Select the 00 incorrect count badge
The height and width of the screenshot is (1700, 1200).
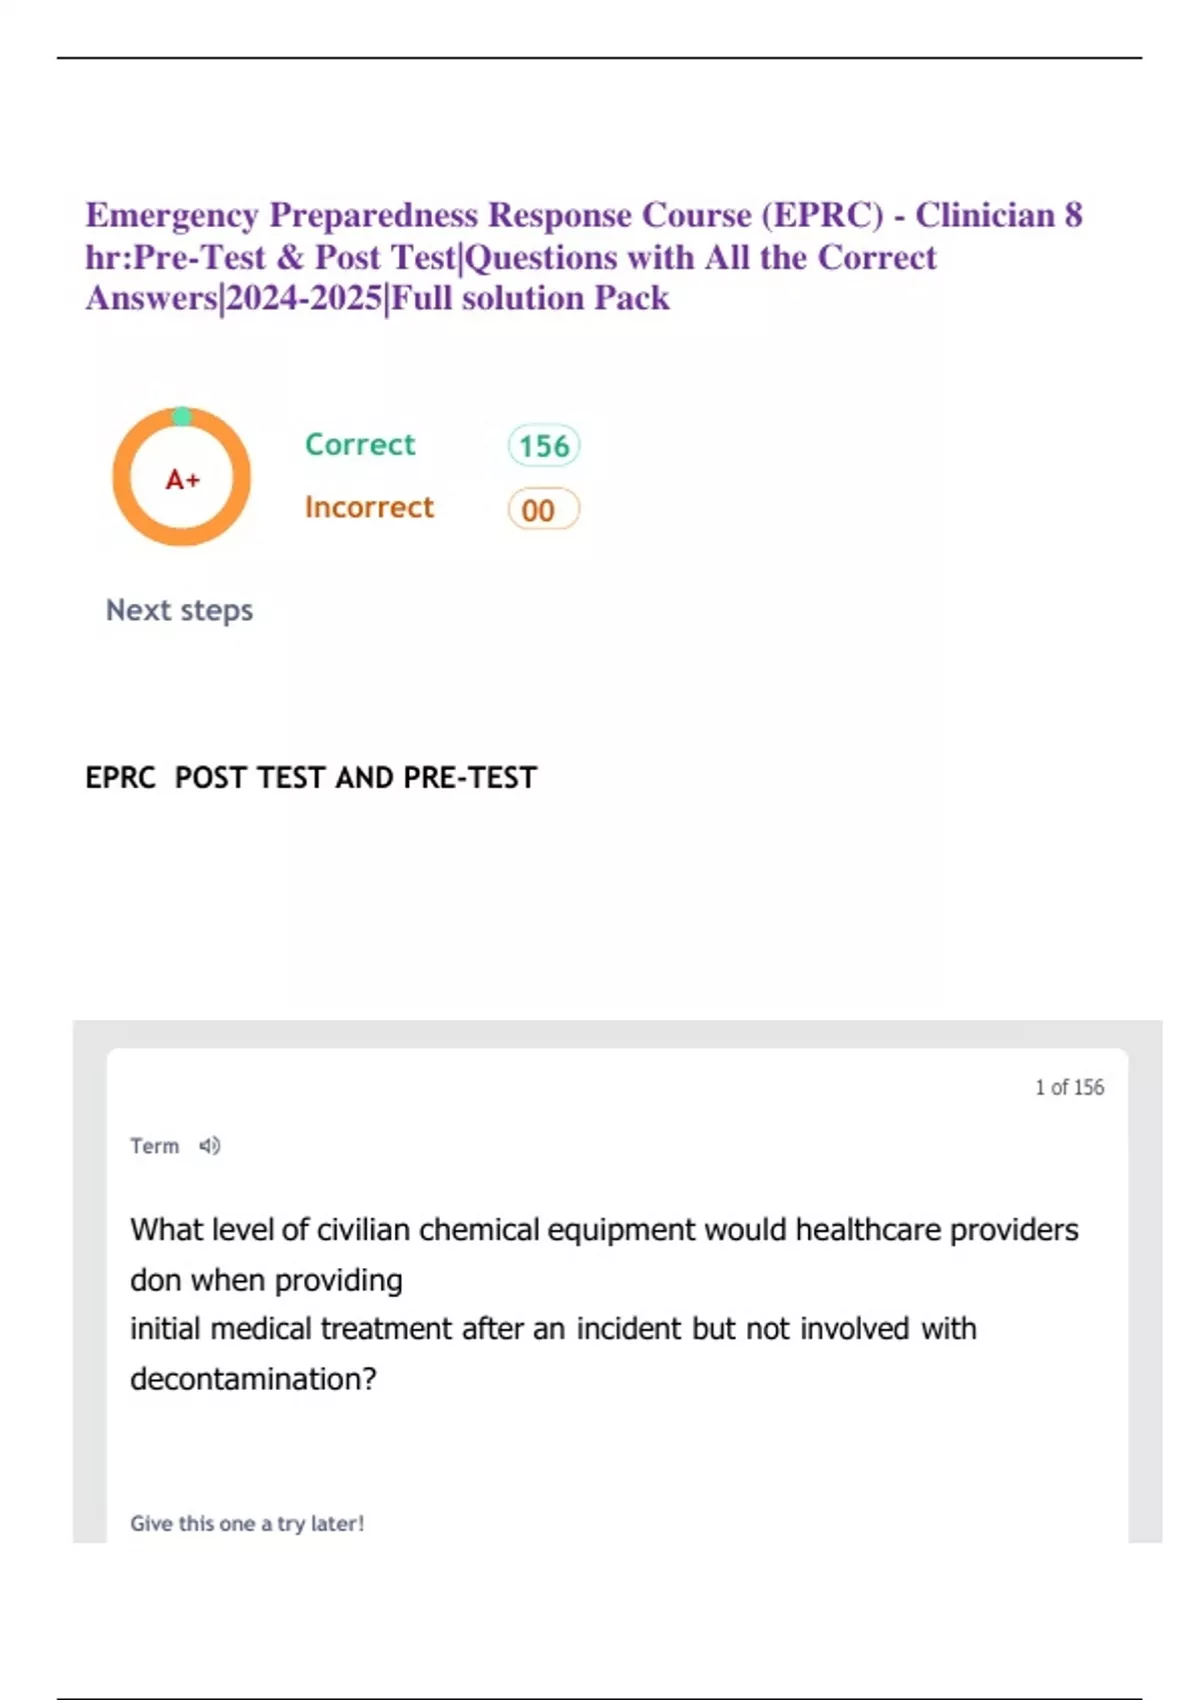click(x=543, y=510)
